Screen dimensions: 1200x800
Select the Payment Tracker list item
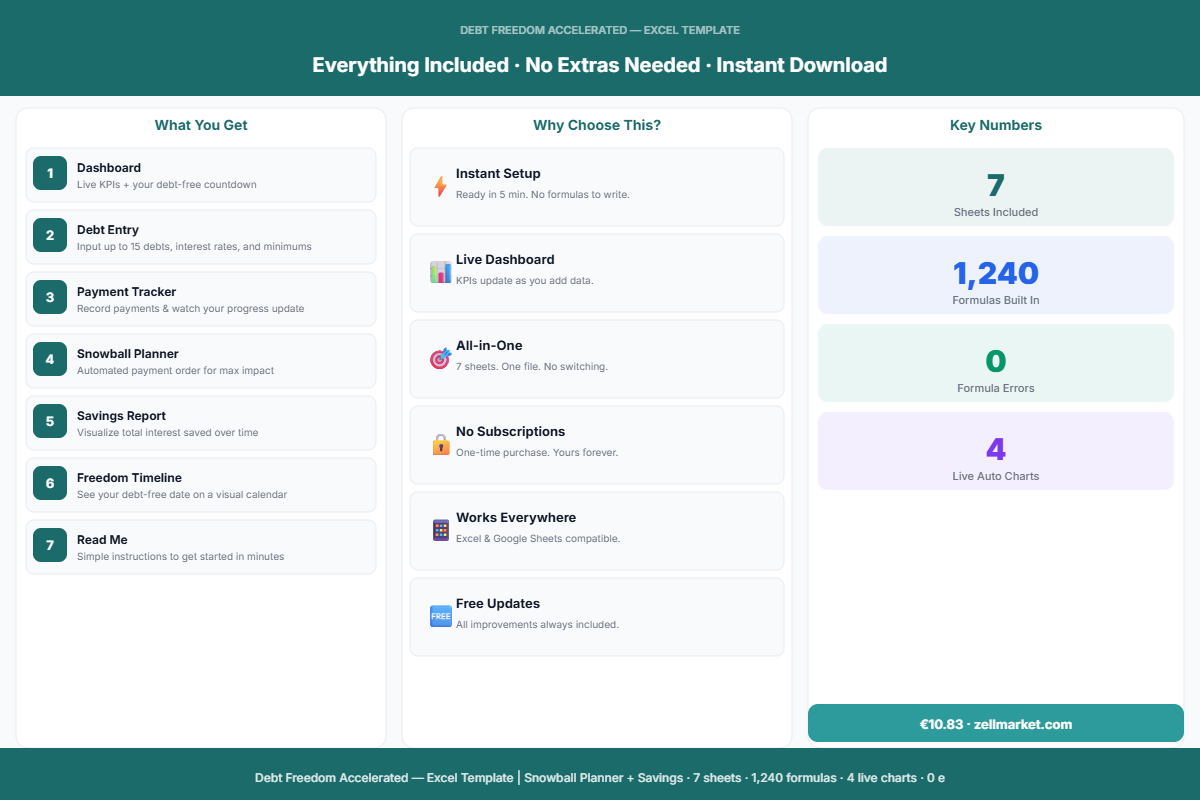tap(201, 299)
